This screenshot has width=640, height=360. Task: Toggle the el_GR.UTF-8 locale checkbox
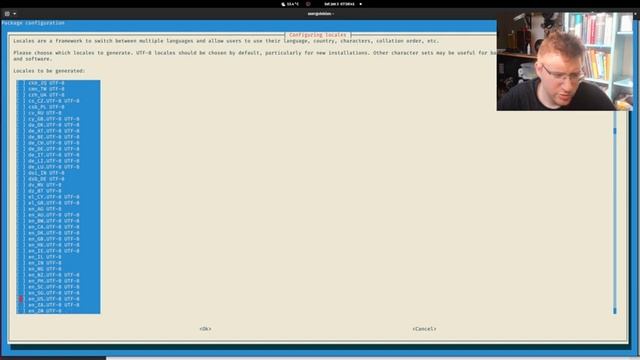[21, 203]
